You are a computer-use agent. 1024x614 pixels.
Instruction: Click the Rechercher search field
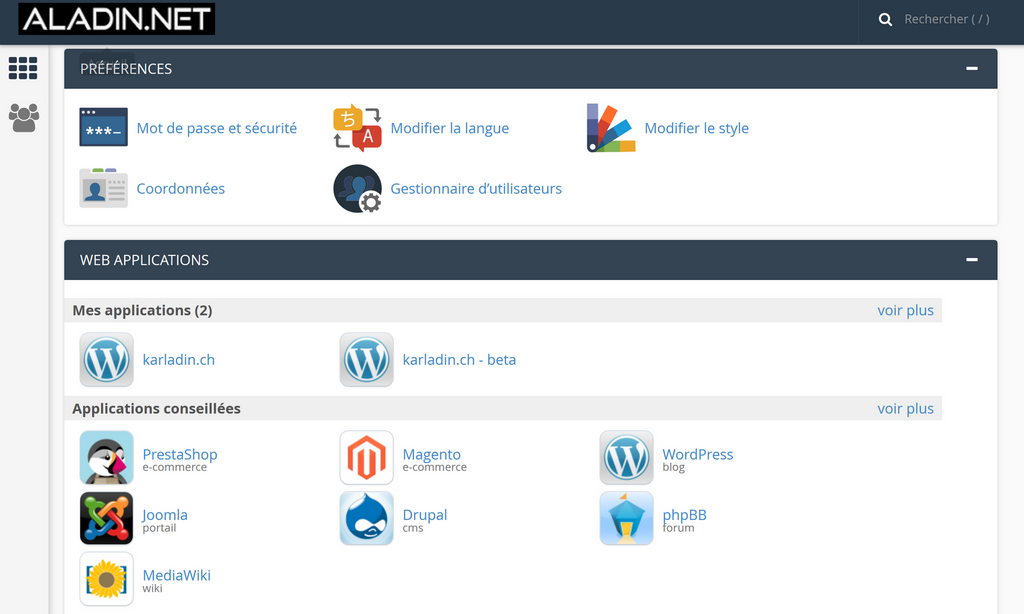pos(946,19)
